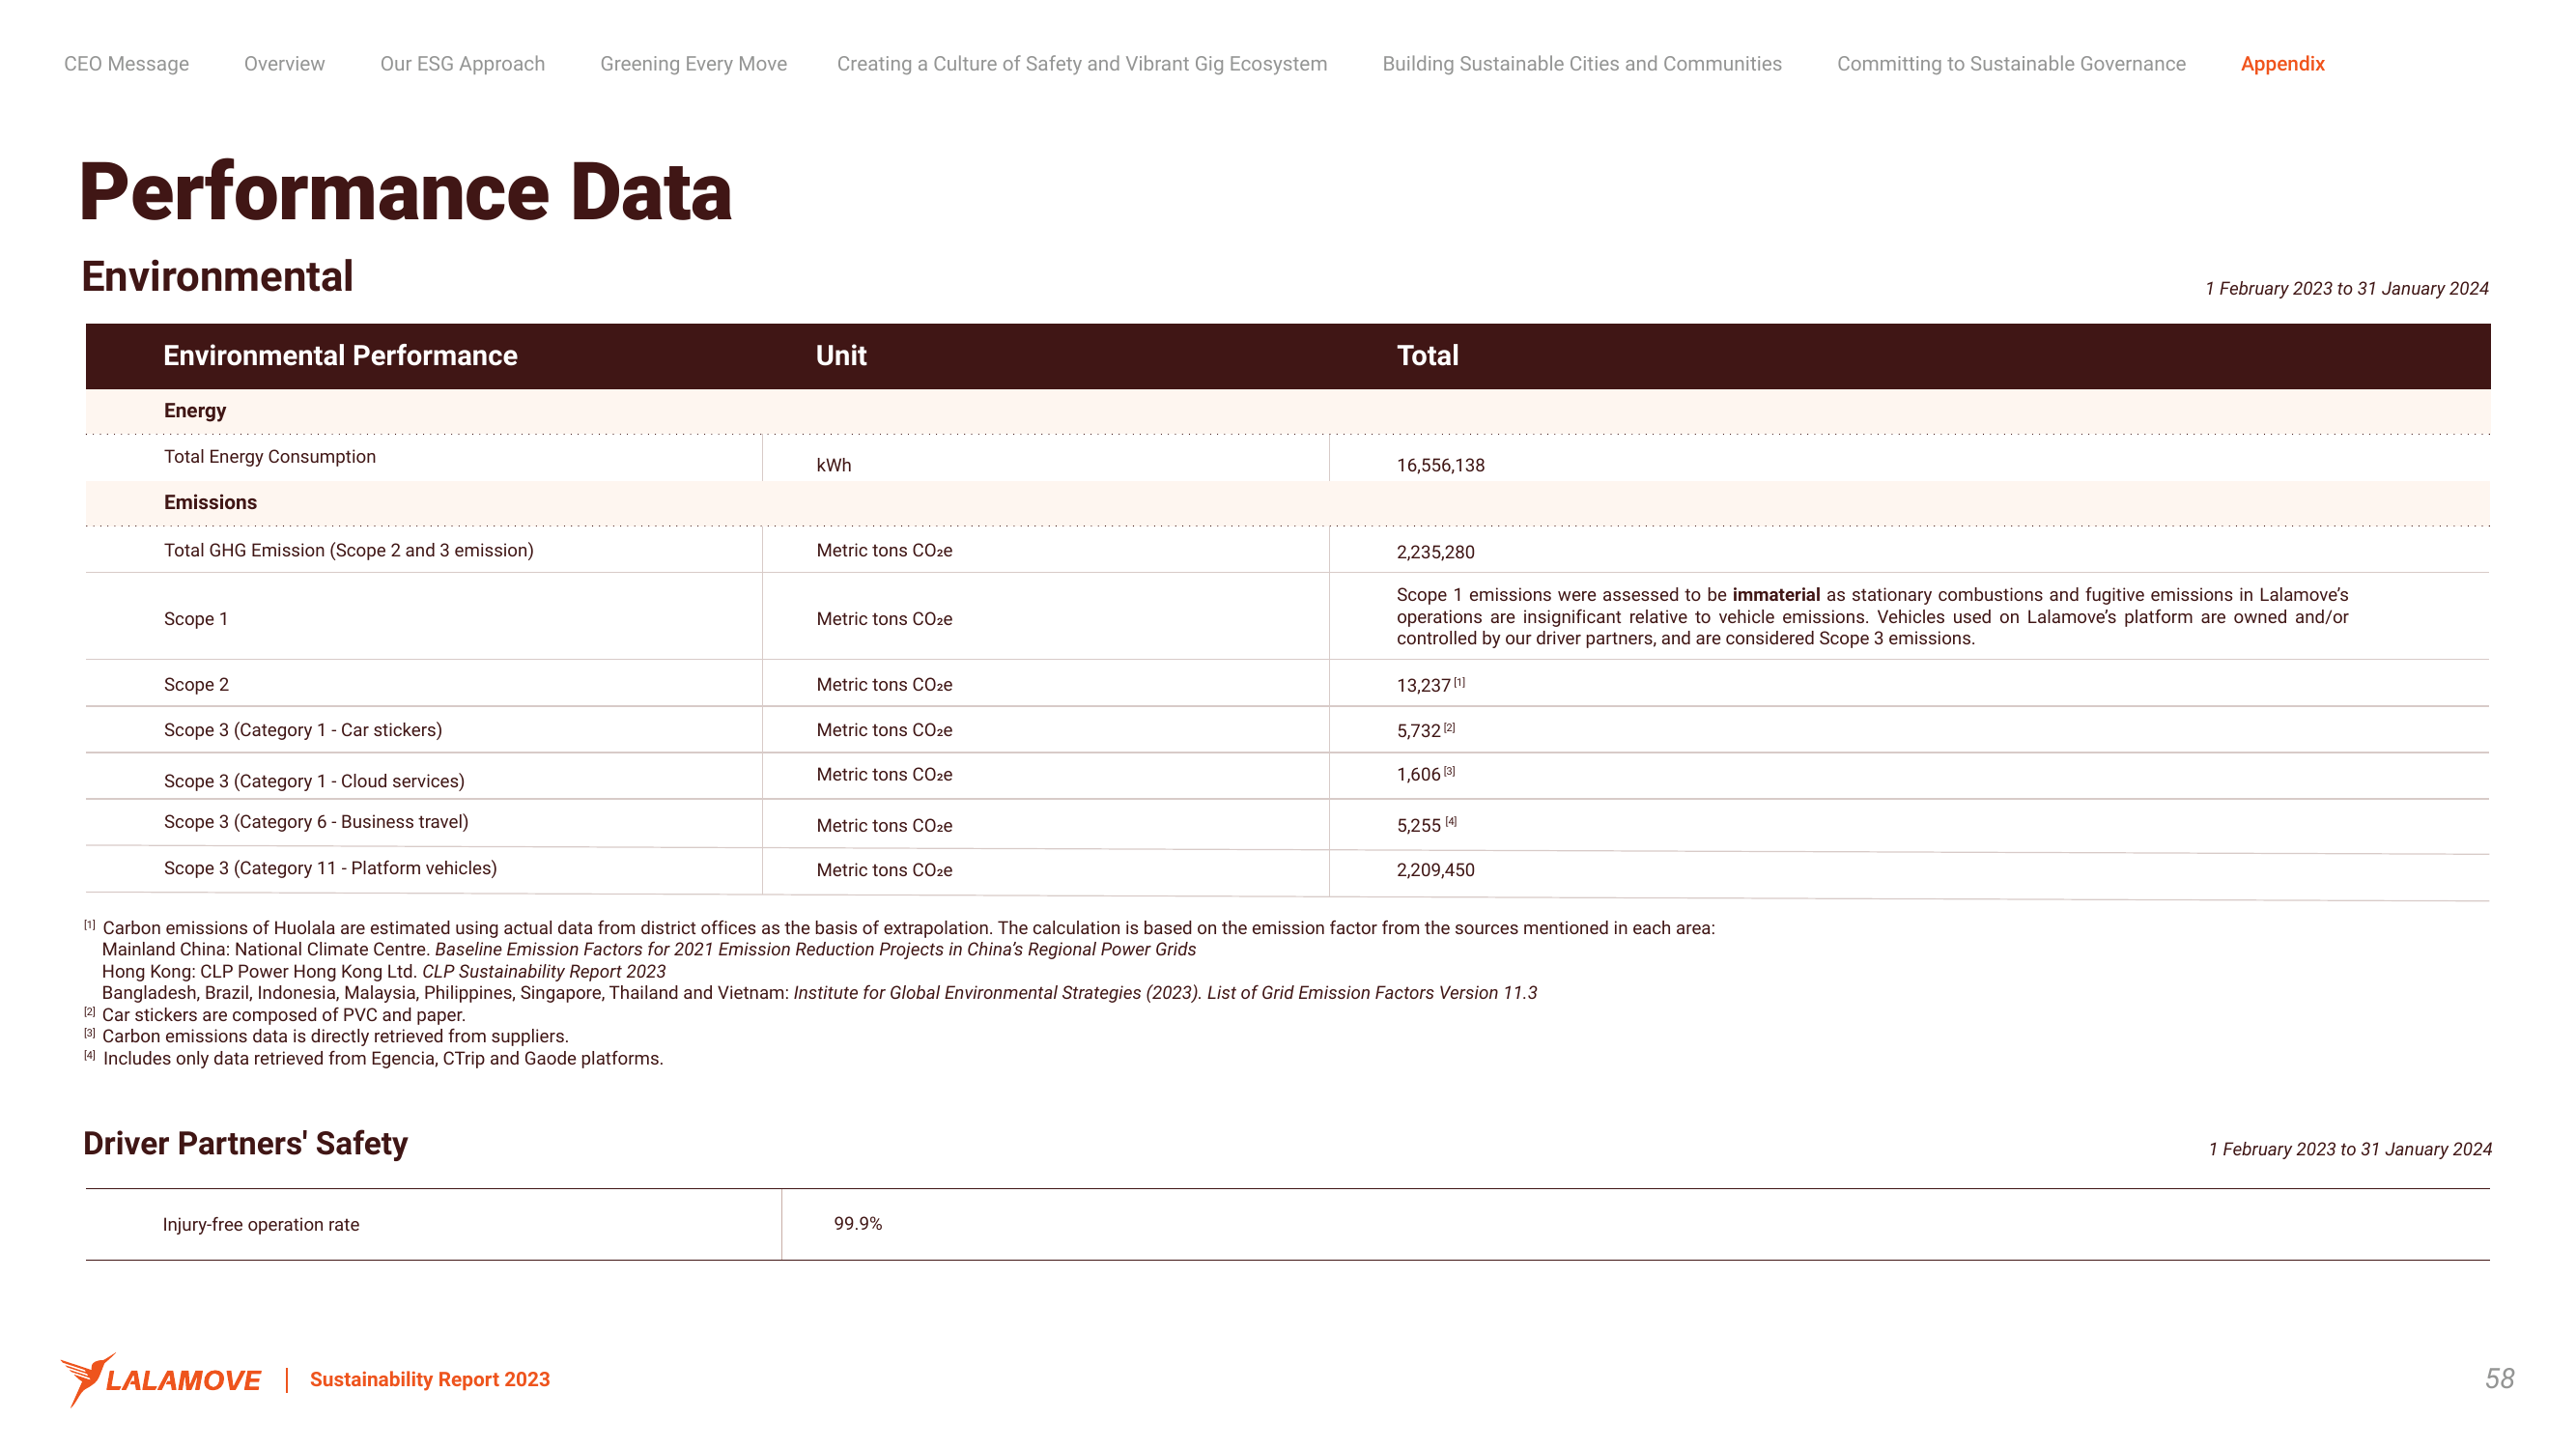Click the bold word immaterial
Viewport: 2576px width, 1449px height.
point(1776,595)
